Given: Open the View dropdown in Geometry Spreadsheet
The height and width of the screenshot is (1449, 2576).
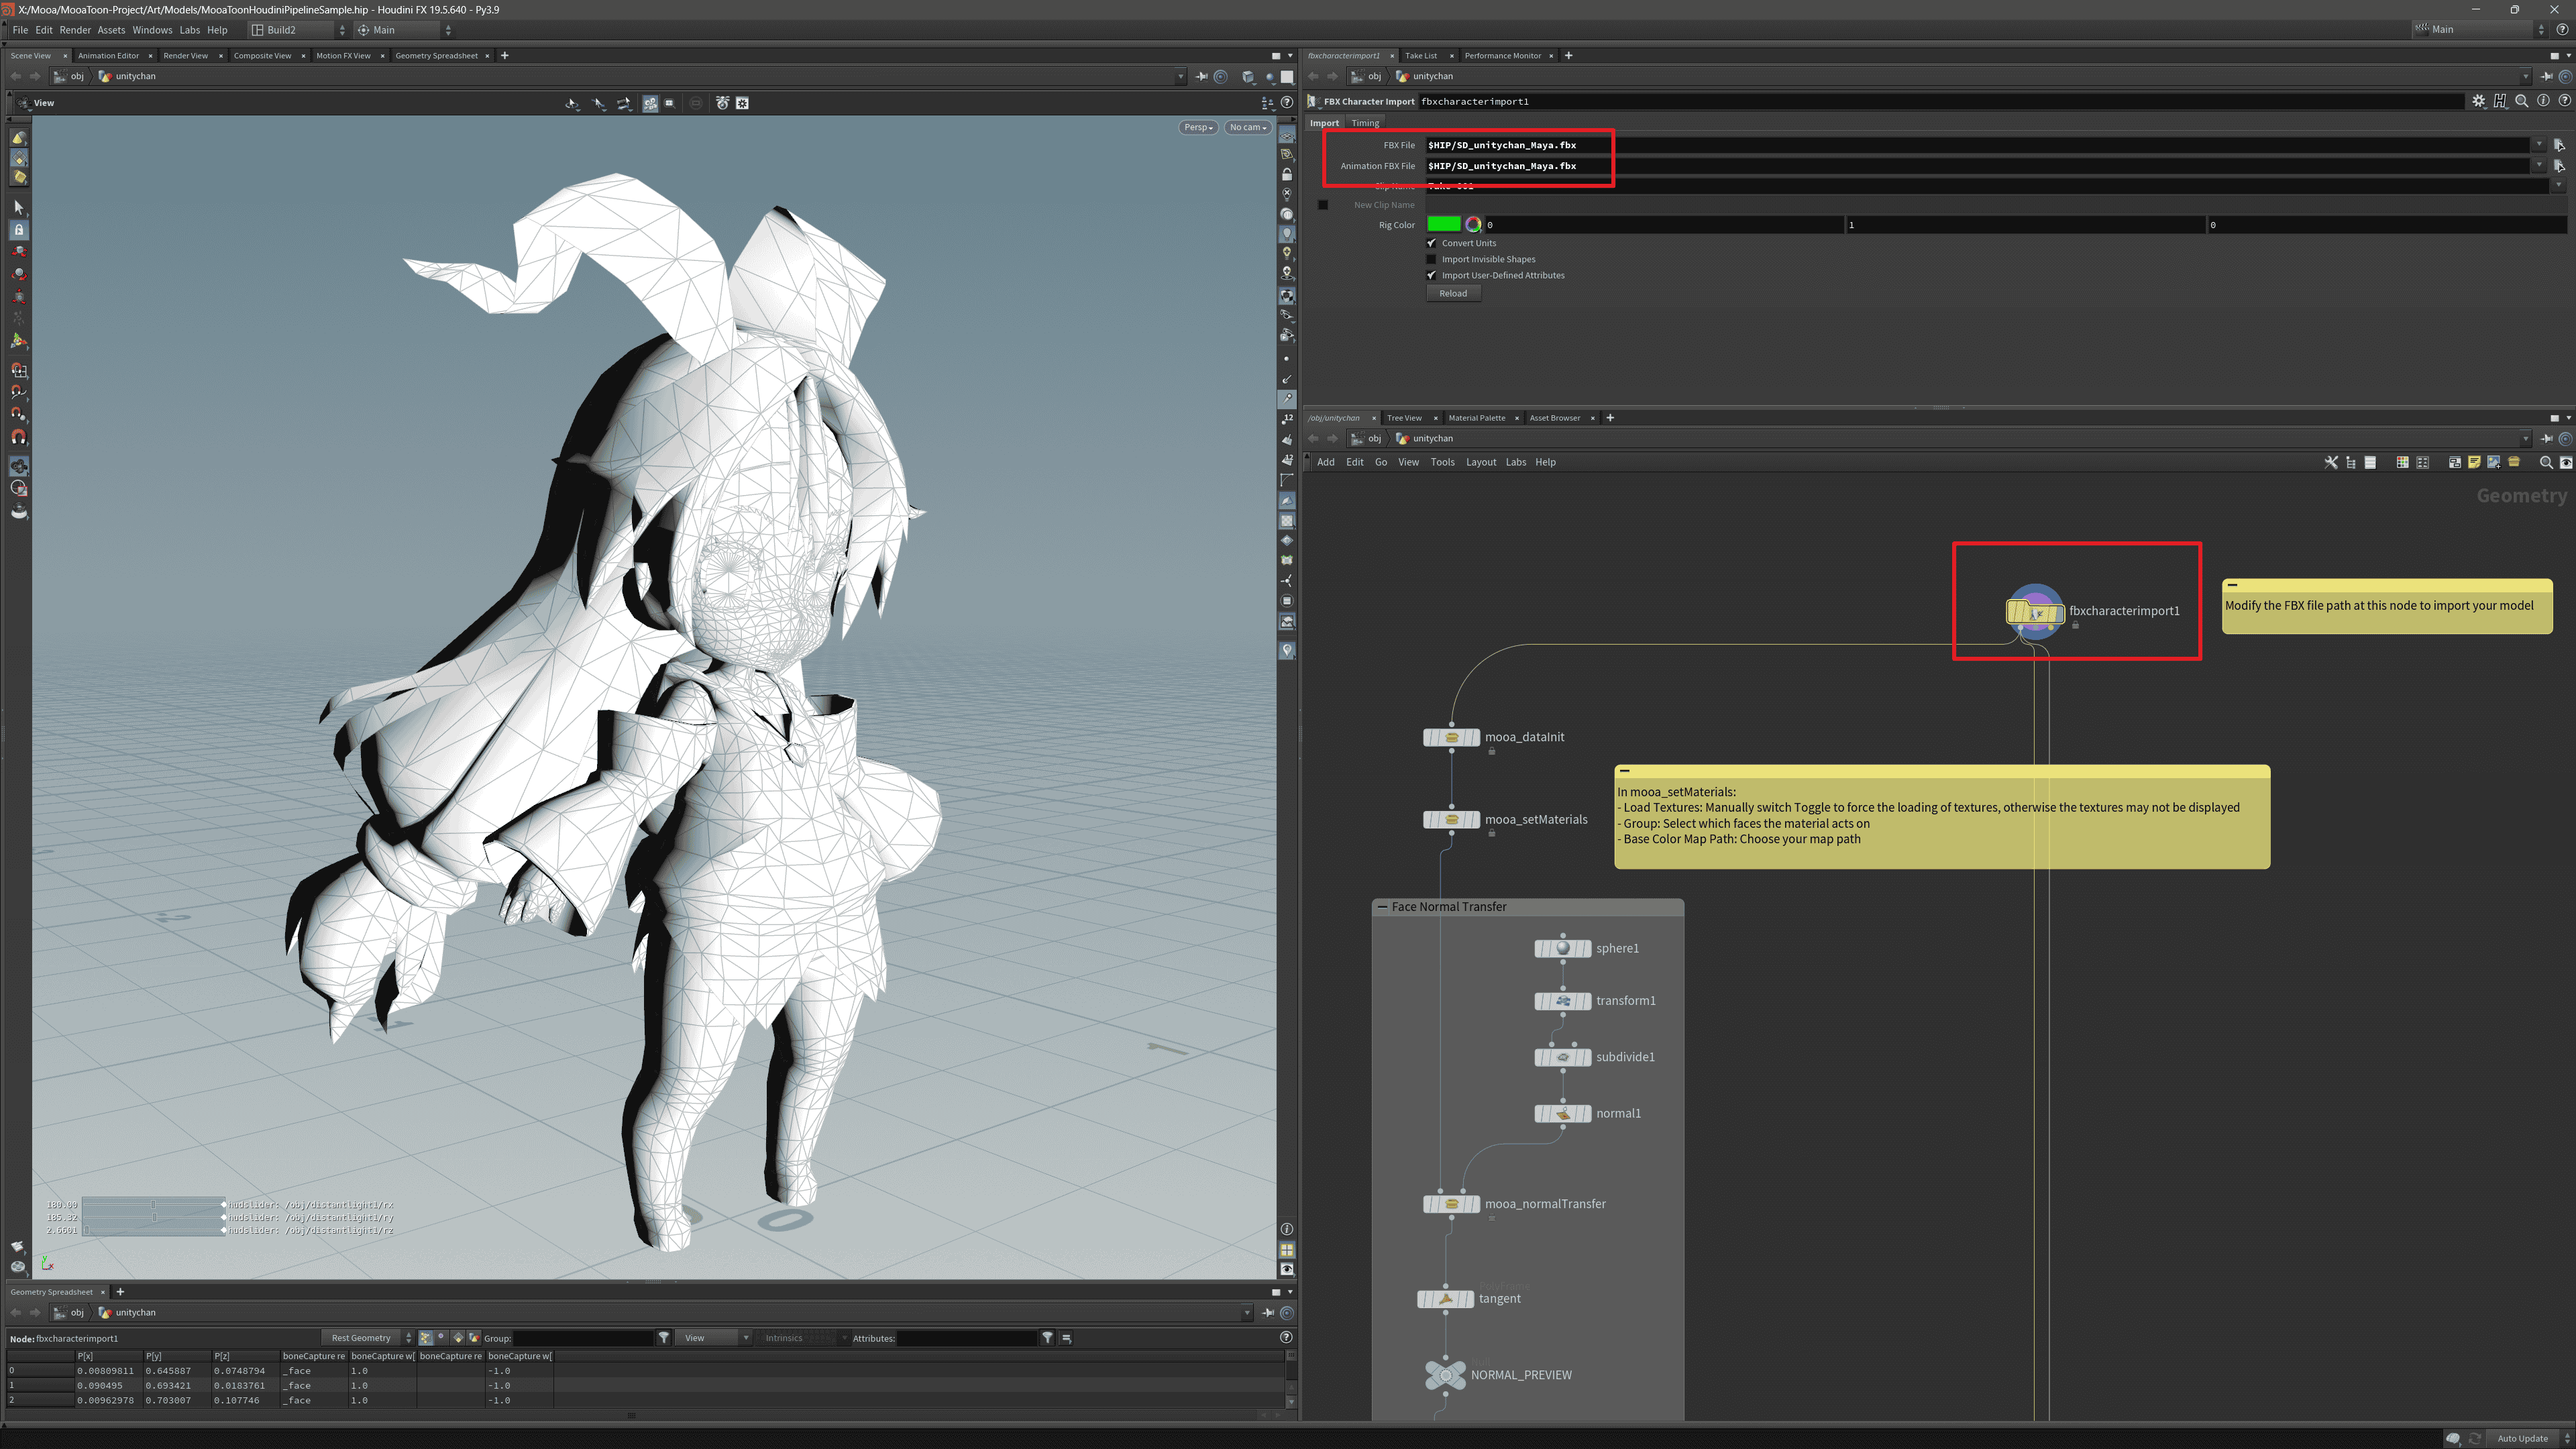Looking at the screenshot, I should click(x=713, y=1338).
